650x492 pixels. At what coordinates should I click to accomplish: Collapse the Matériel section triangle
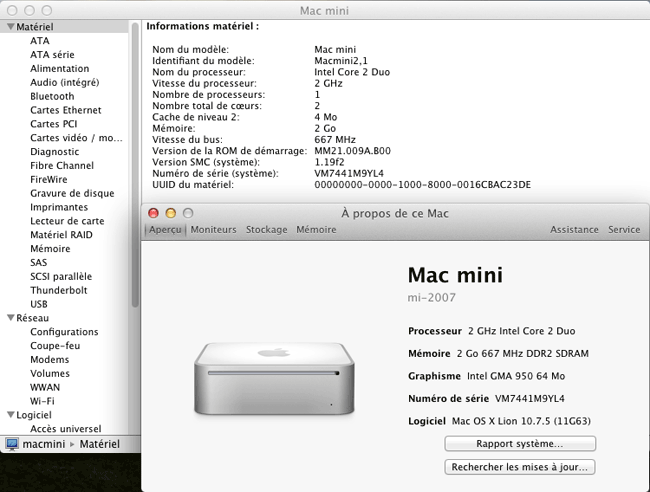click(11, 27)
